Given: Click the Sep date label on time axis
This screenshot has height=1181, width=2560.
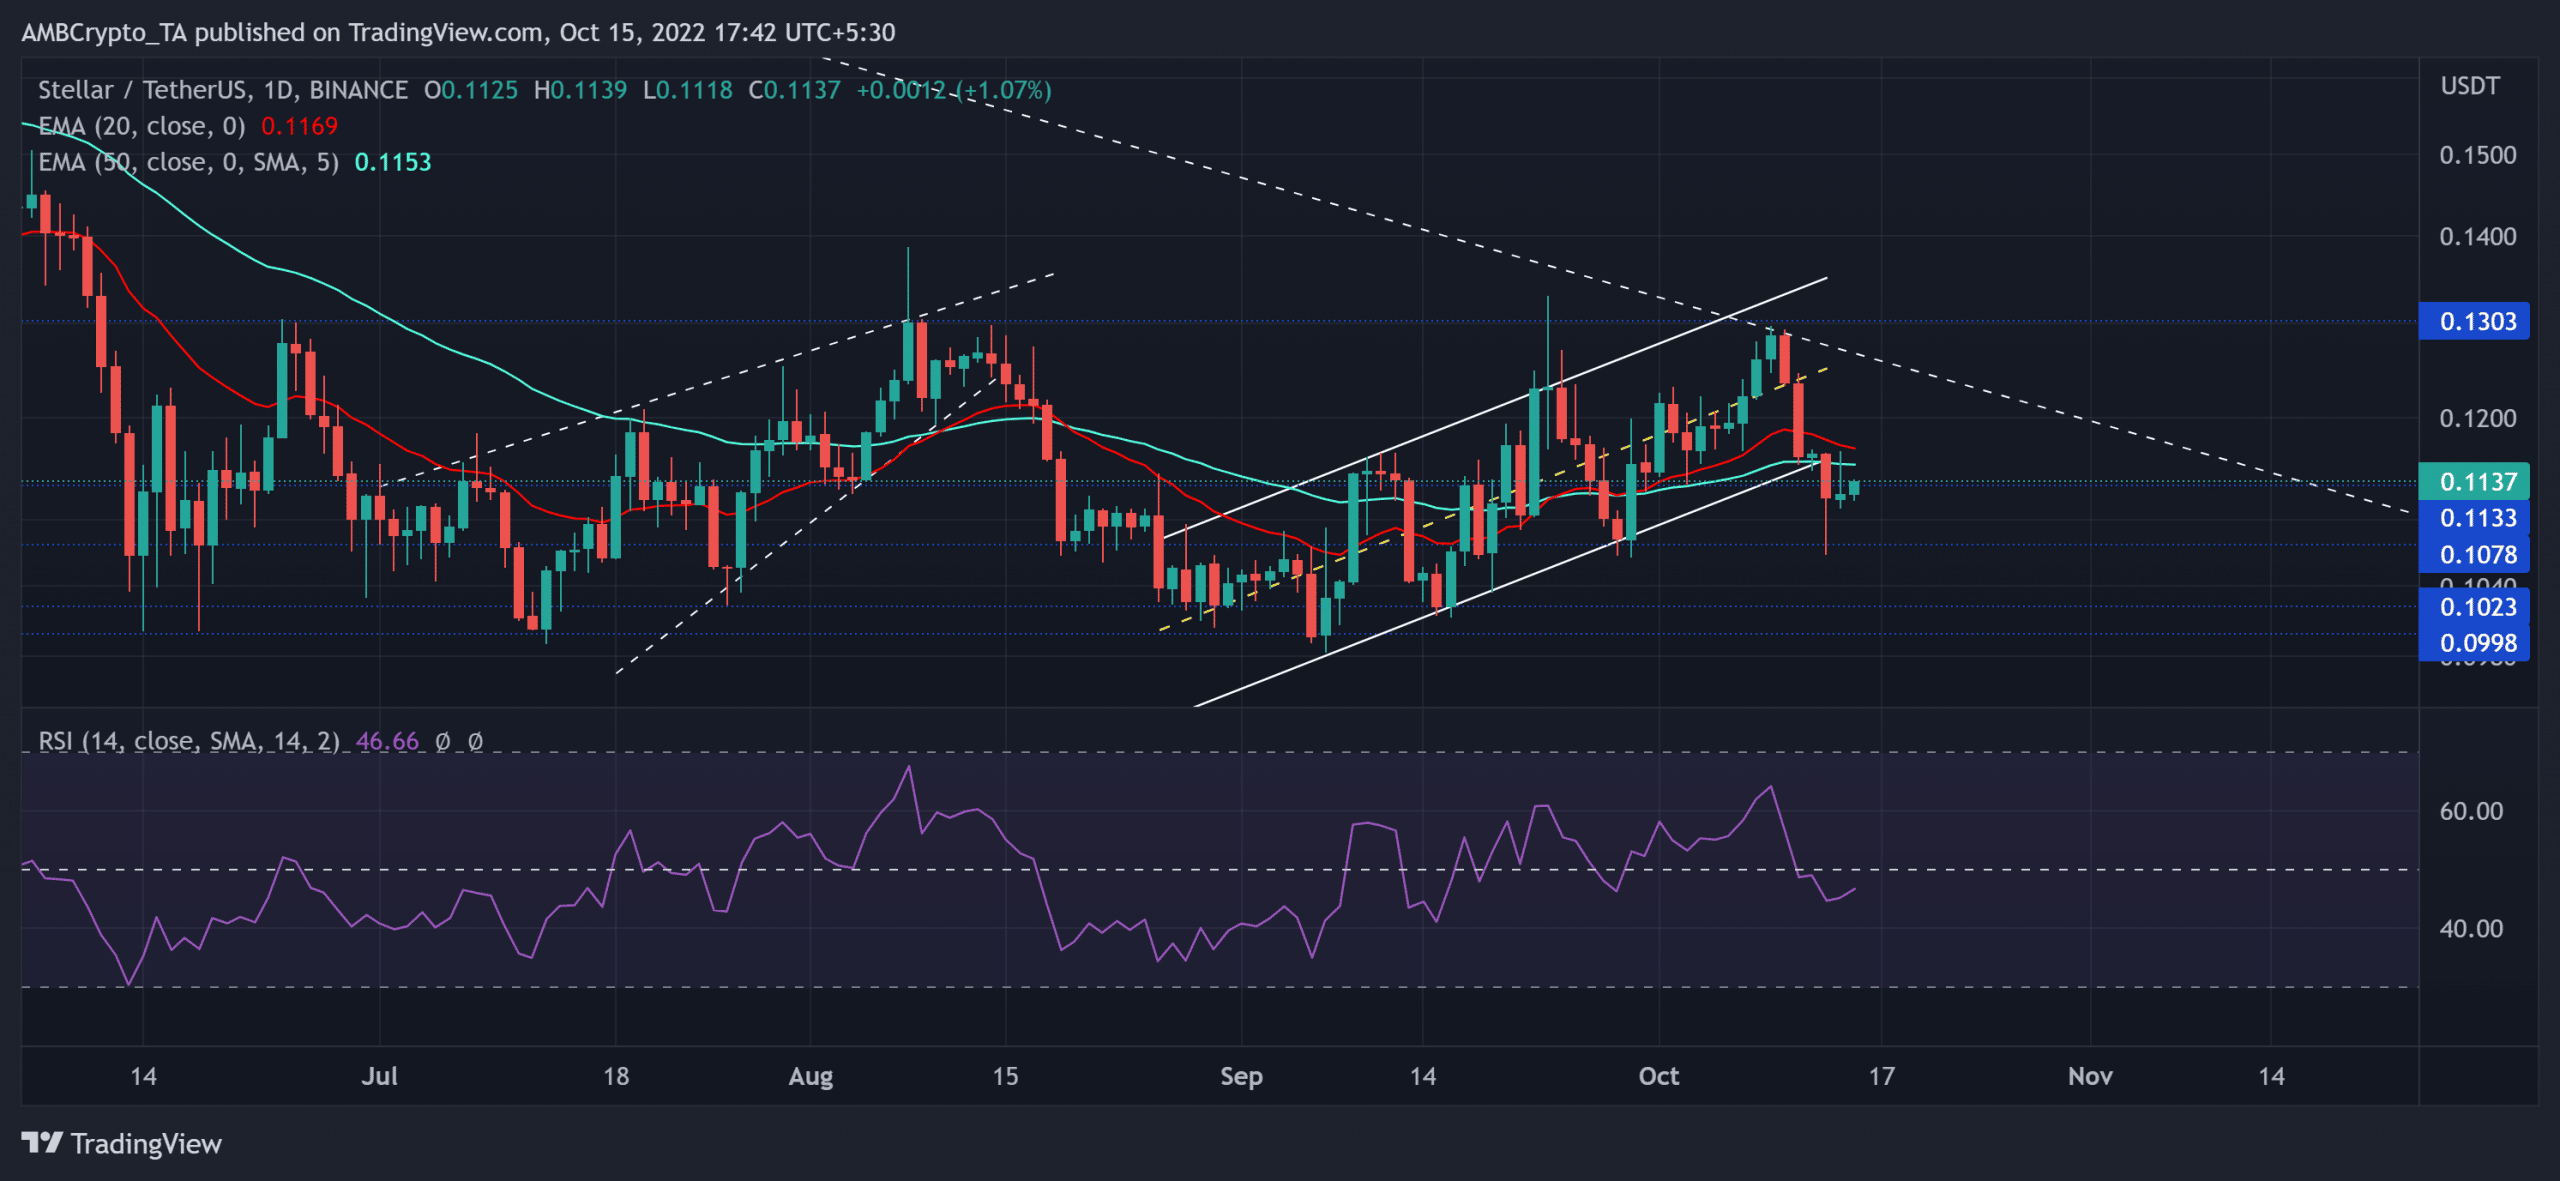Looking at the screenshot, I should pyautogui.click(x=1241, y=1076).
